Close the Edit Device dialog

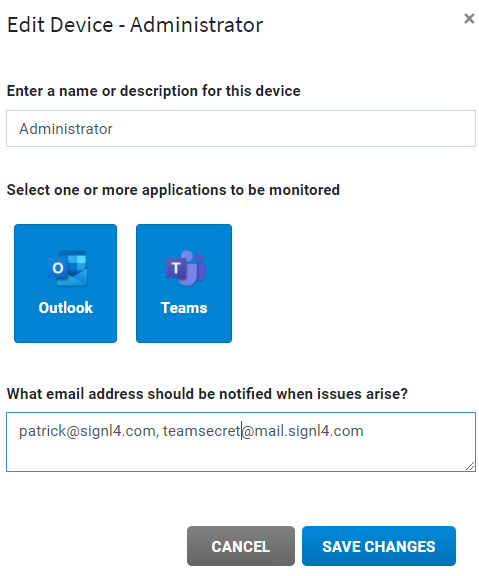[x=469, y=18]
